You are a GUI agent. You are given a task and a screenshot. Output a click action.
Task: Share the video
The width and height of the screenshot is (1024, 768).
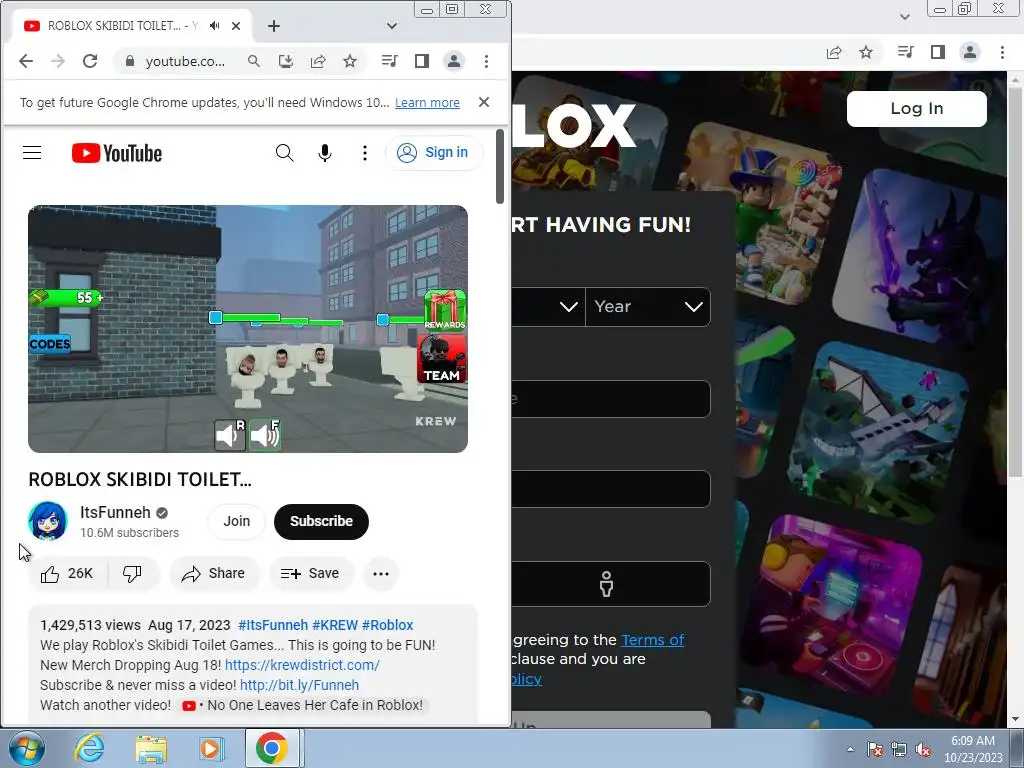click(x=214, y=573)
